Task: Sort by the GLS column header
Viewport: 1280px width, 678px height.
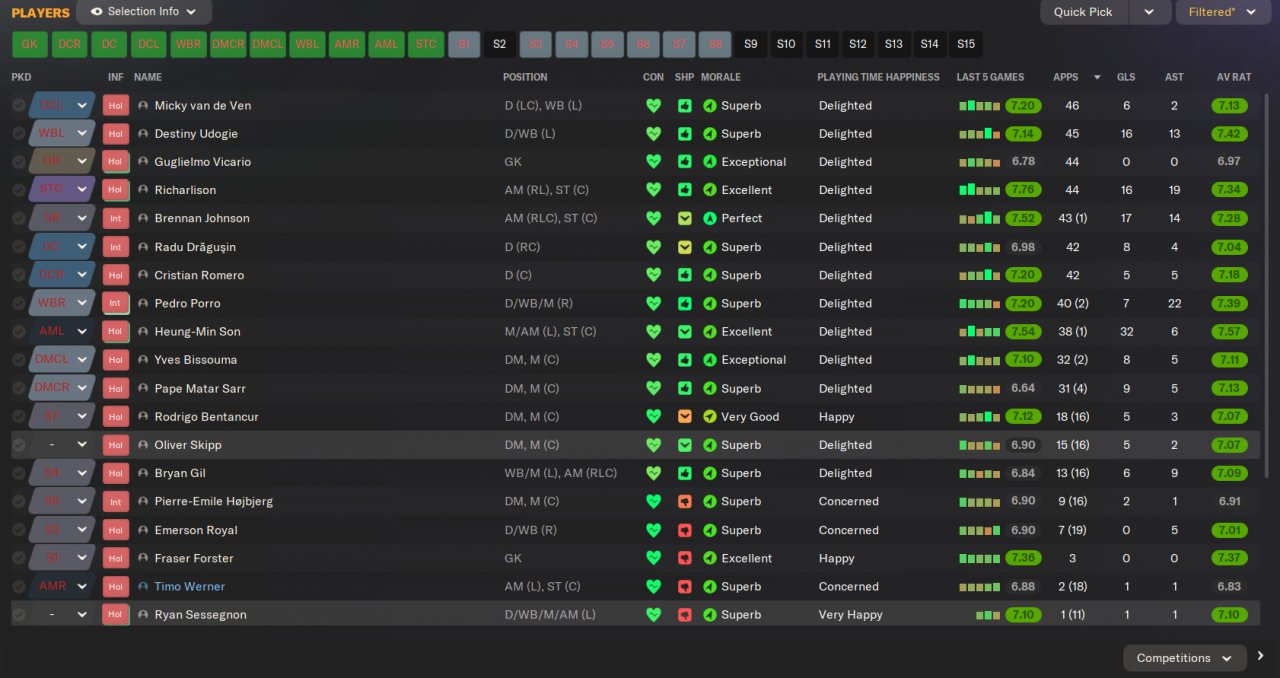Action: (x=1126, y=77)
